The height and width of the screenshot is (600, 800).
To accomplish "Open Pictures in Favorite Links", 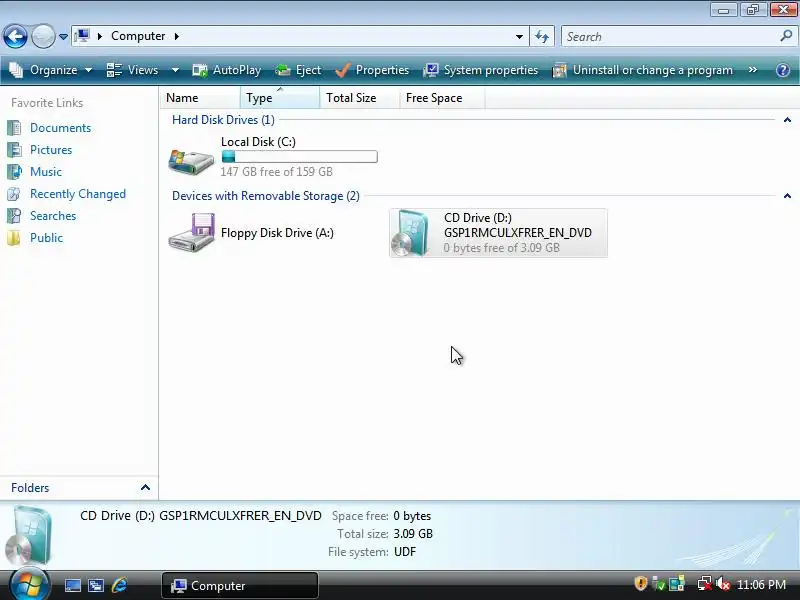I will click(51, 149).
